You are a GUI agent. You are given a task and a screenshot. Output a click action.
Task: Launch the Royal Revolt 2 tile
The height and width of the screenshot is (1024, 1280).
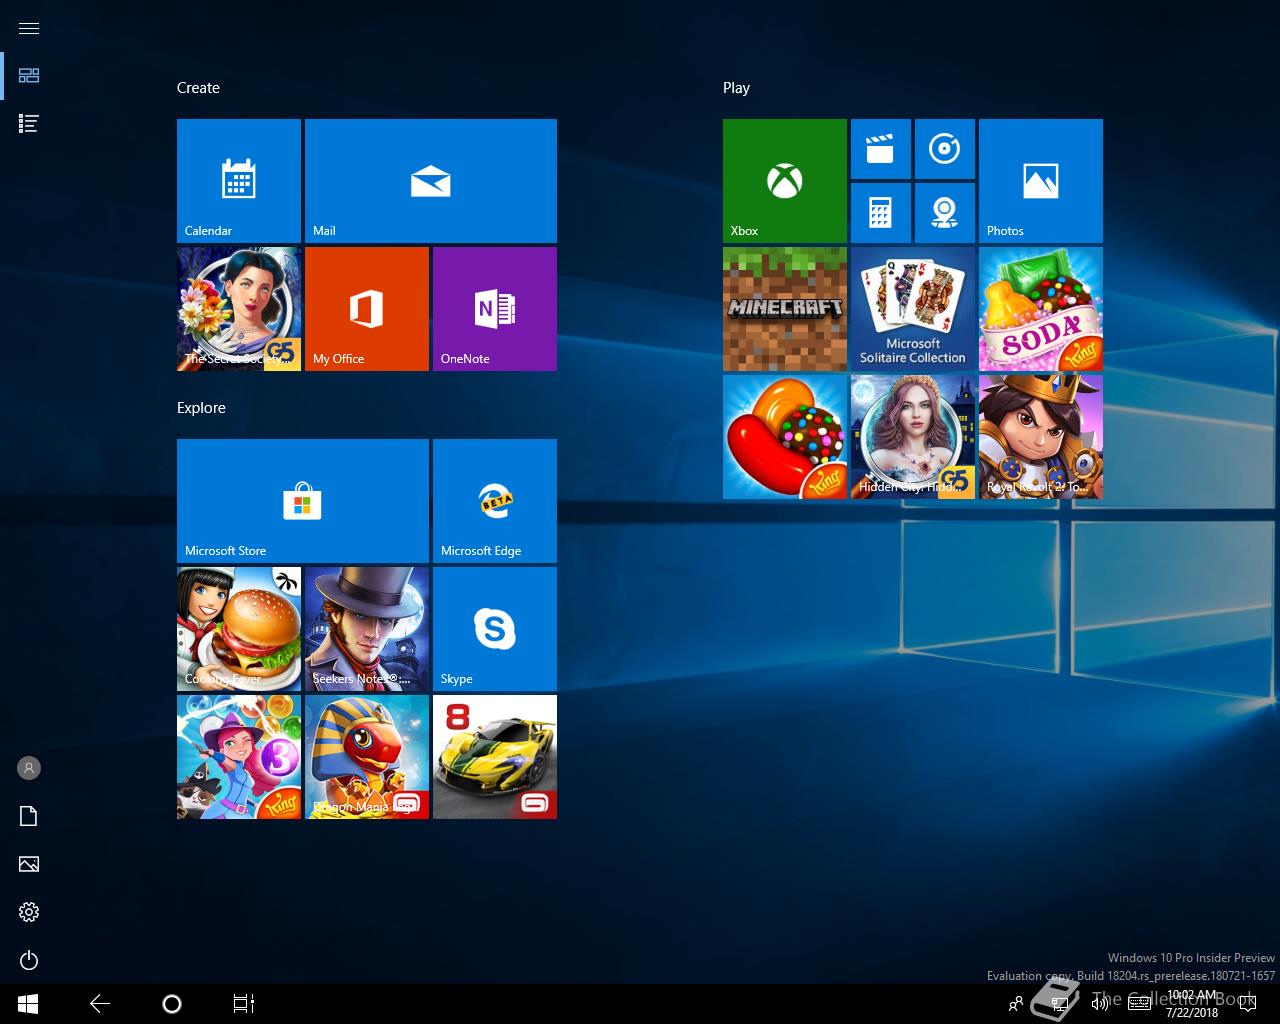click(1041, 437)
